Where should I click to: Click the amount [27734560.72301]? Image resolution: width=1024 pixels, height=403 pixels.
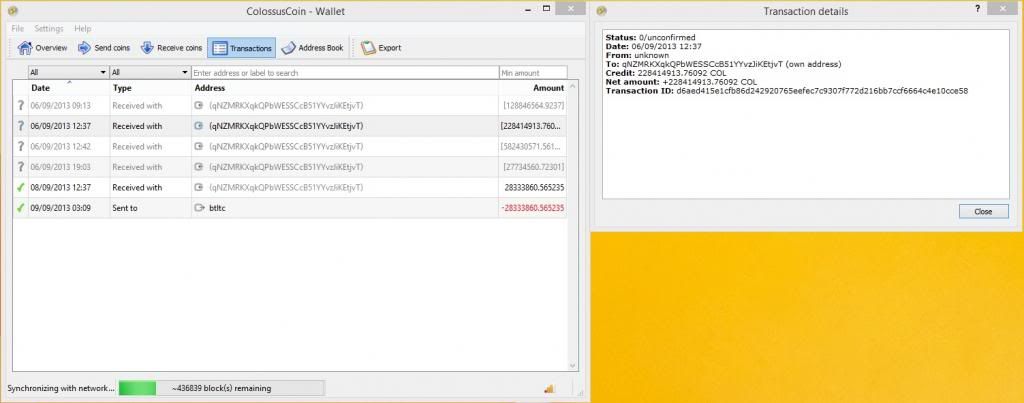pos(534,167)
